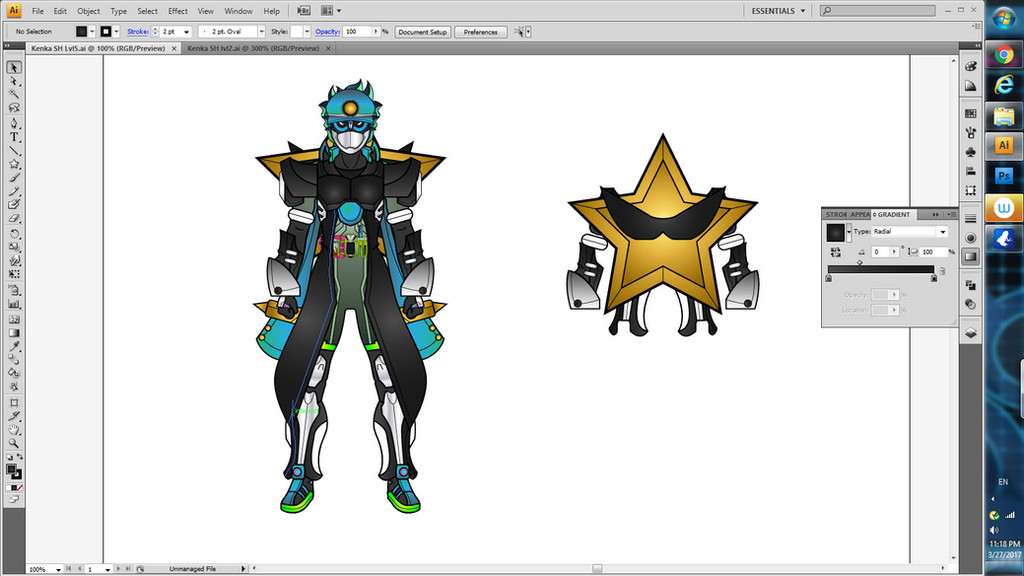Open the zoom level dropdown at bottom

click(x=58, y=569)
